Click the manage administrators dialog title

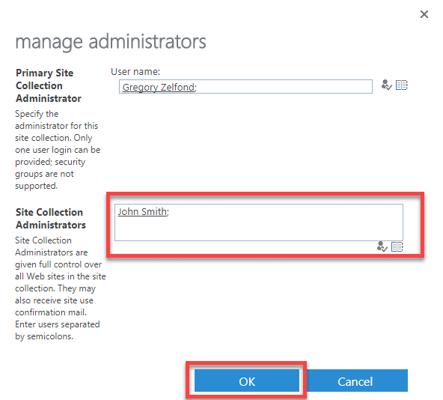click(x=111, y=42)
